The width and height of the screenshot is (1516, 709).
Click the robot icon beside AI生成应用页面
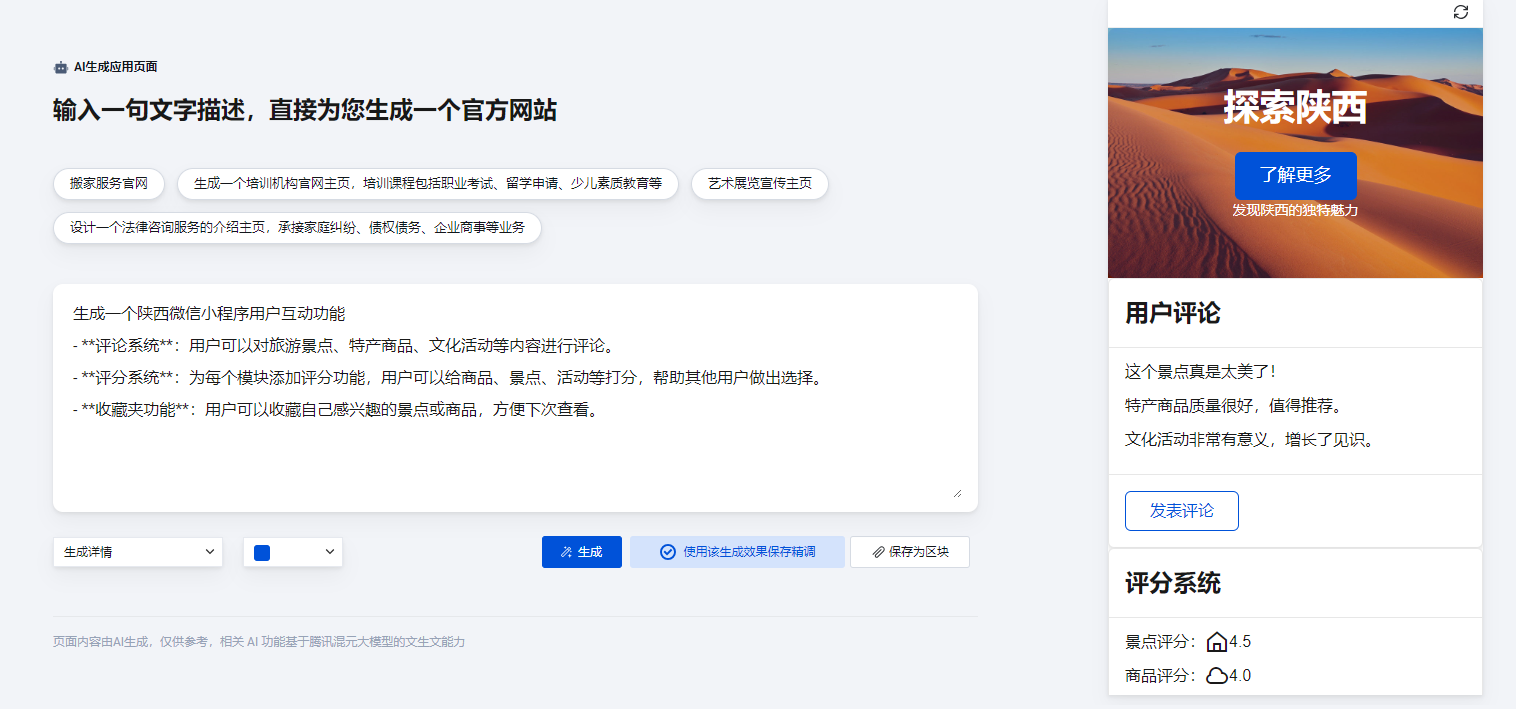tap(61, 67)
